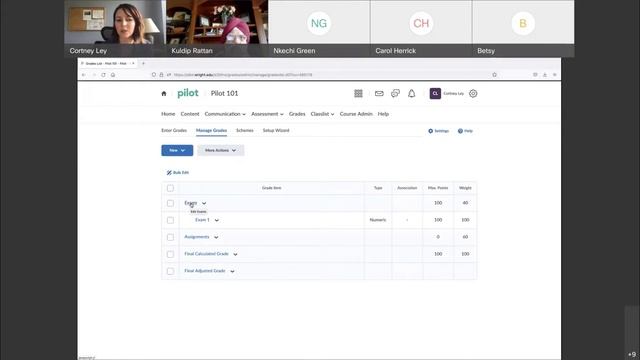
Task: Open the Exam 1 grade item link
Action: pos(202,220)
